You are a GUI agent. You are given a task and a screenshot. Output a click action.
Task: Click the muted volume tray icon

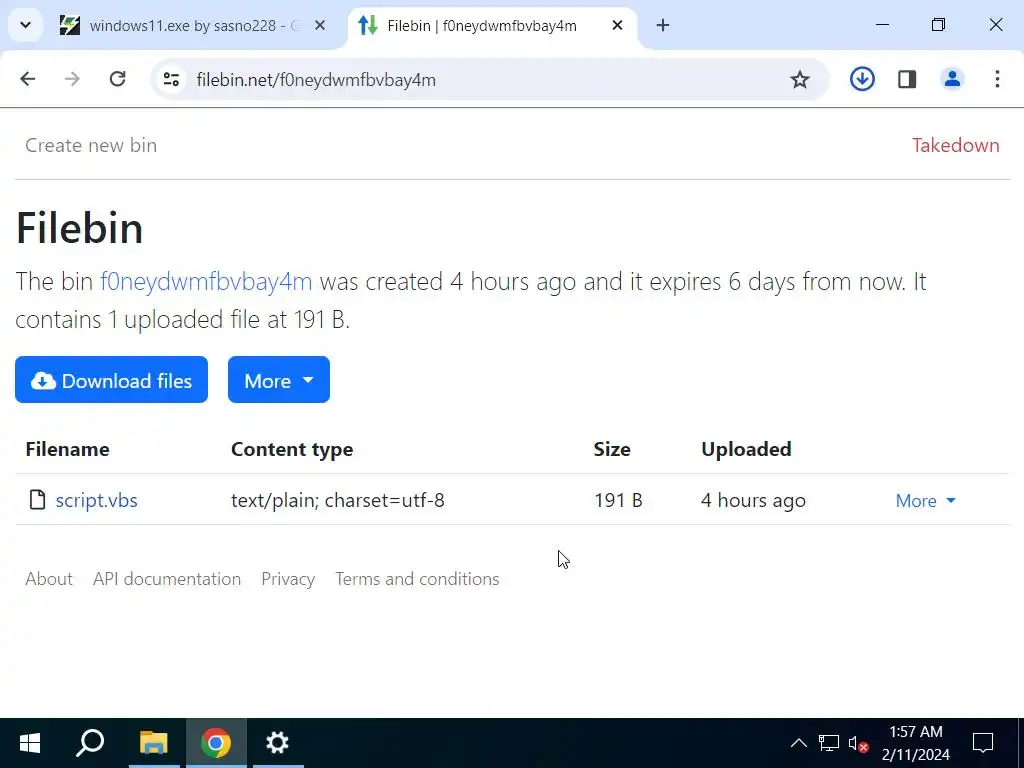click(858, 743)
